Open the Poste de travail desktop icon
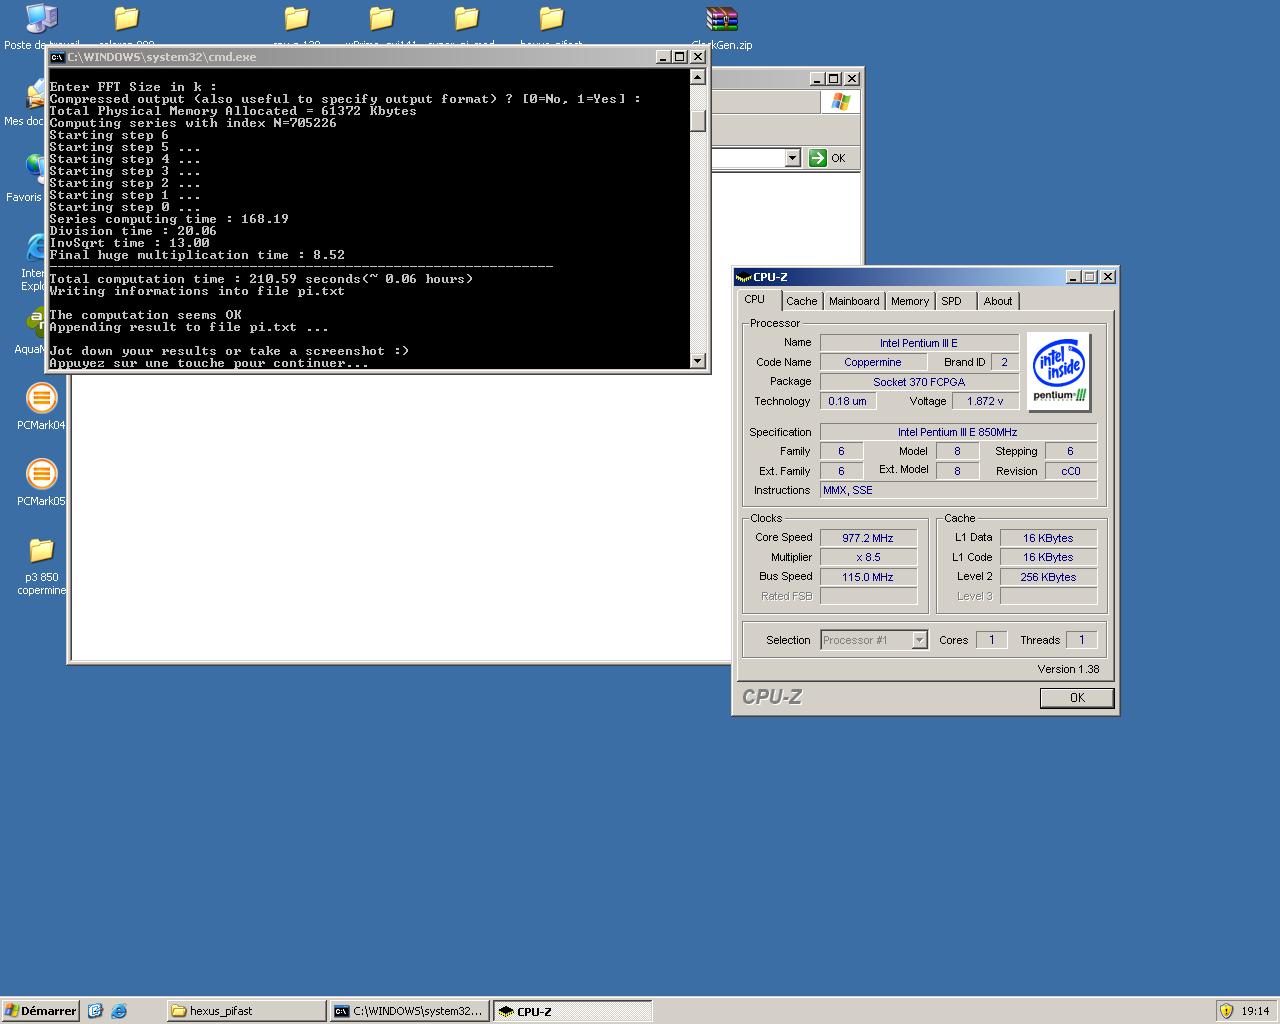Image resolution: width=1280 pixels, height=1024 pixels. point(41,20)
